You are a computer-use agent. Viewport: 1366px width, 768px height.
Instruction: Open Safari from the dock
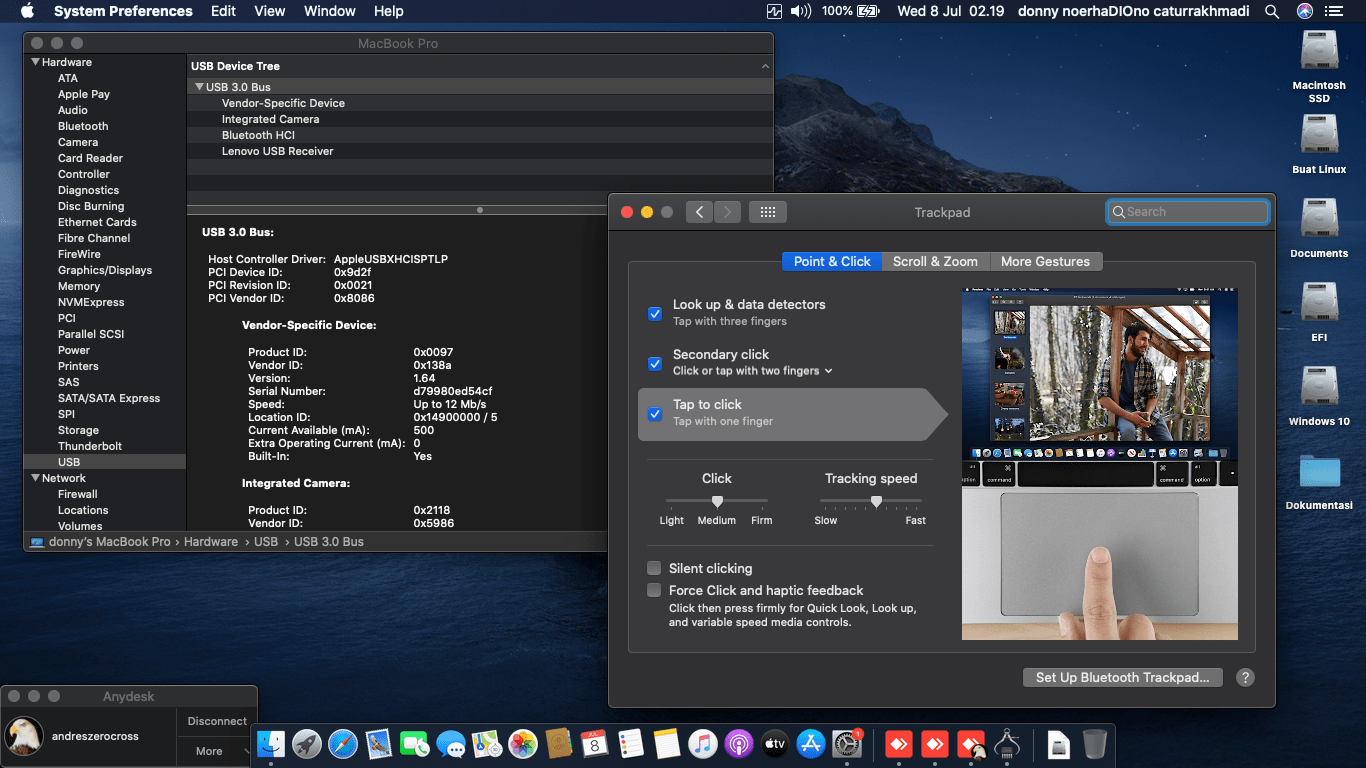342,744
